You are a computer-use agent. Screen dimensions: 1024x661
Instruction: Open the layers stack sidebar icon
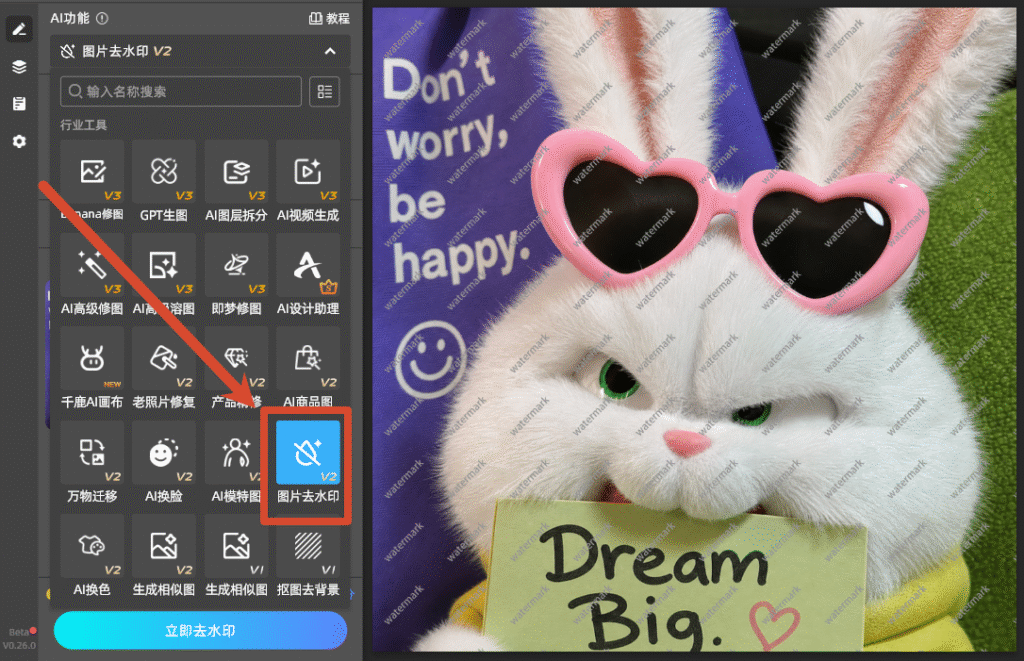(19, 67)
